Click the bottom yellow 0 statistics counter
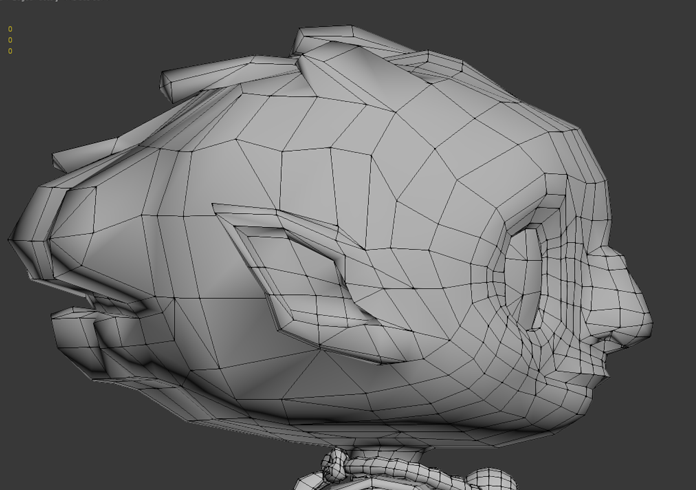 (x=10, y=51)
